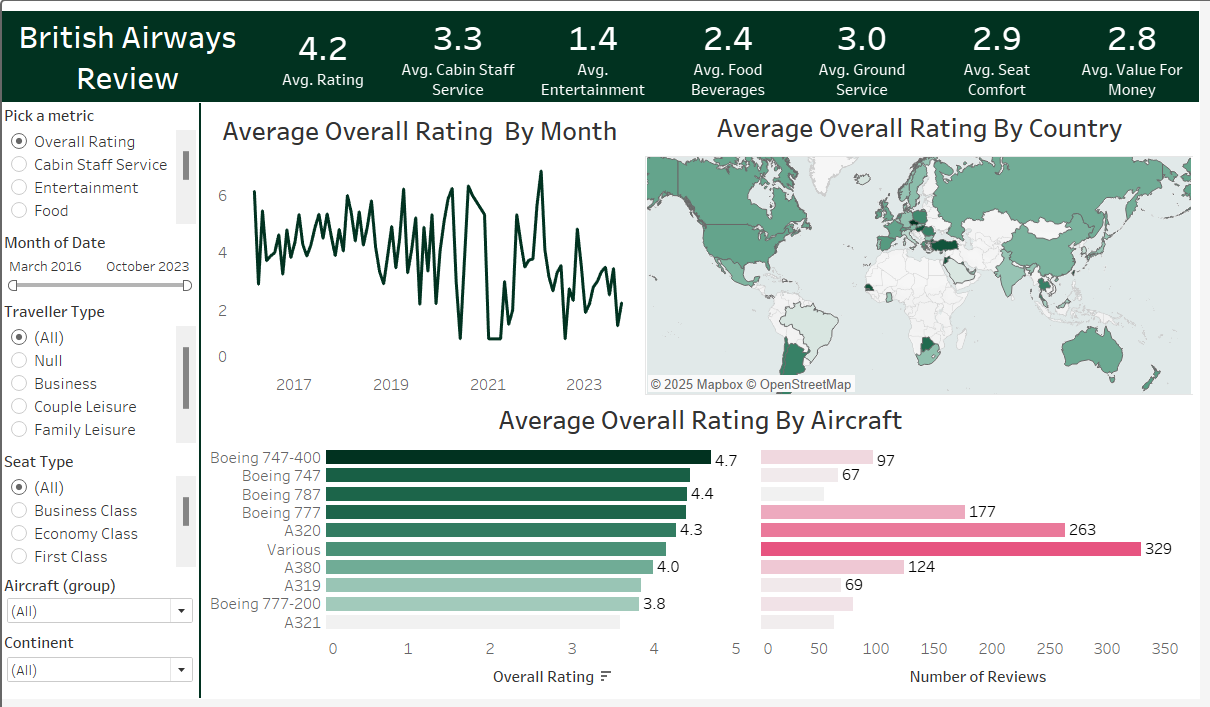Click the 97 reviews bar
The height and width of the screenshot is (707, 1210).
(817, 458)
